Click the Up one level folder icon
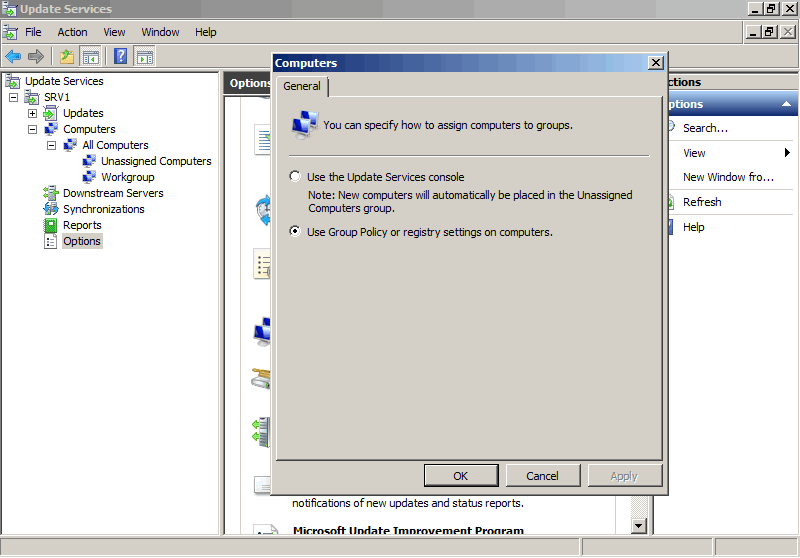The height and width of the screenshot is (558, 800). [67, 56]
